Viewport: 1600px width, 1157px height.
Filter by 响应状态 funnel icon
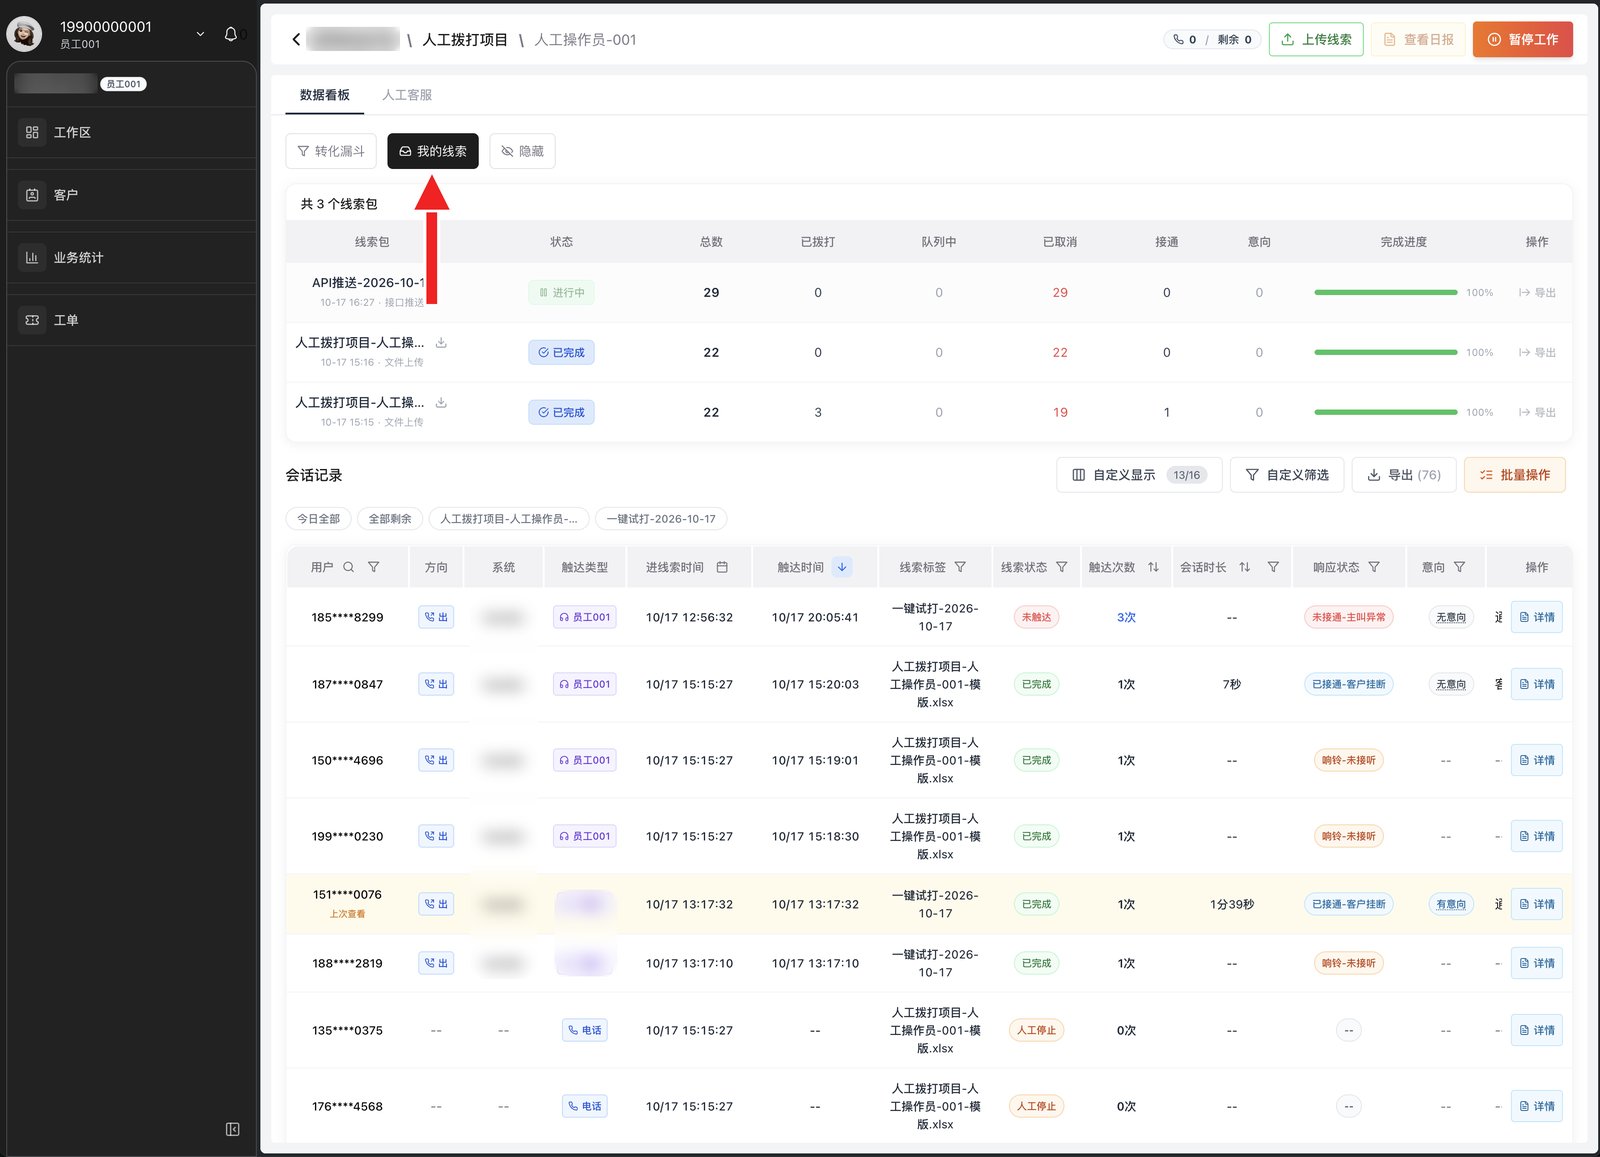[x=1374, y=567]
